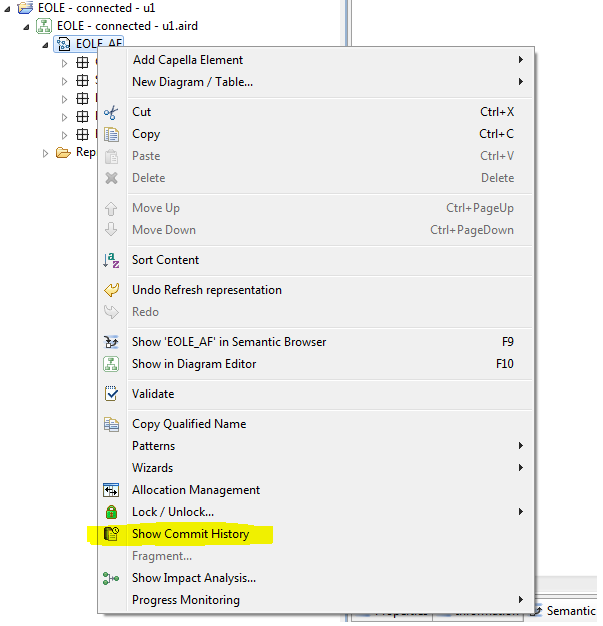Click the Validate checkmark icon
Image resolution: width=603 pixels, height=626 pixels.
(x=112, y=394)
